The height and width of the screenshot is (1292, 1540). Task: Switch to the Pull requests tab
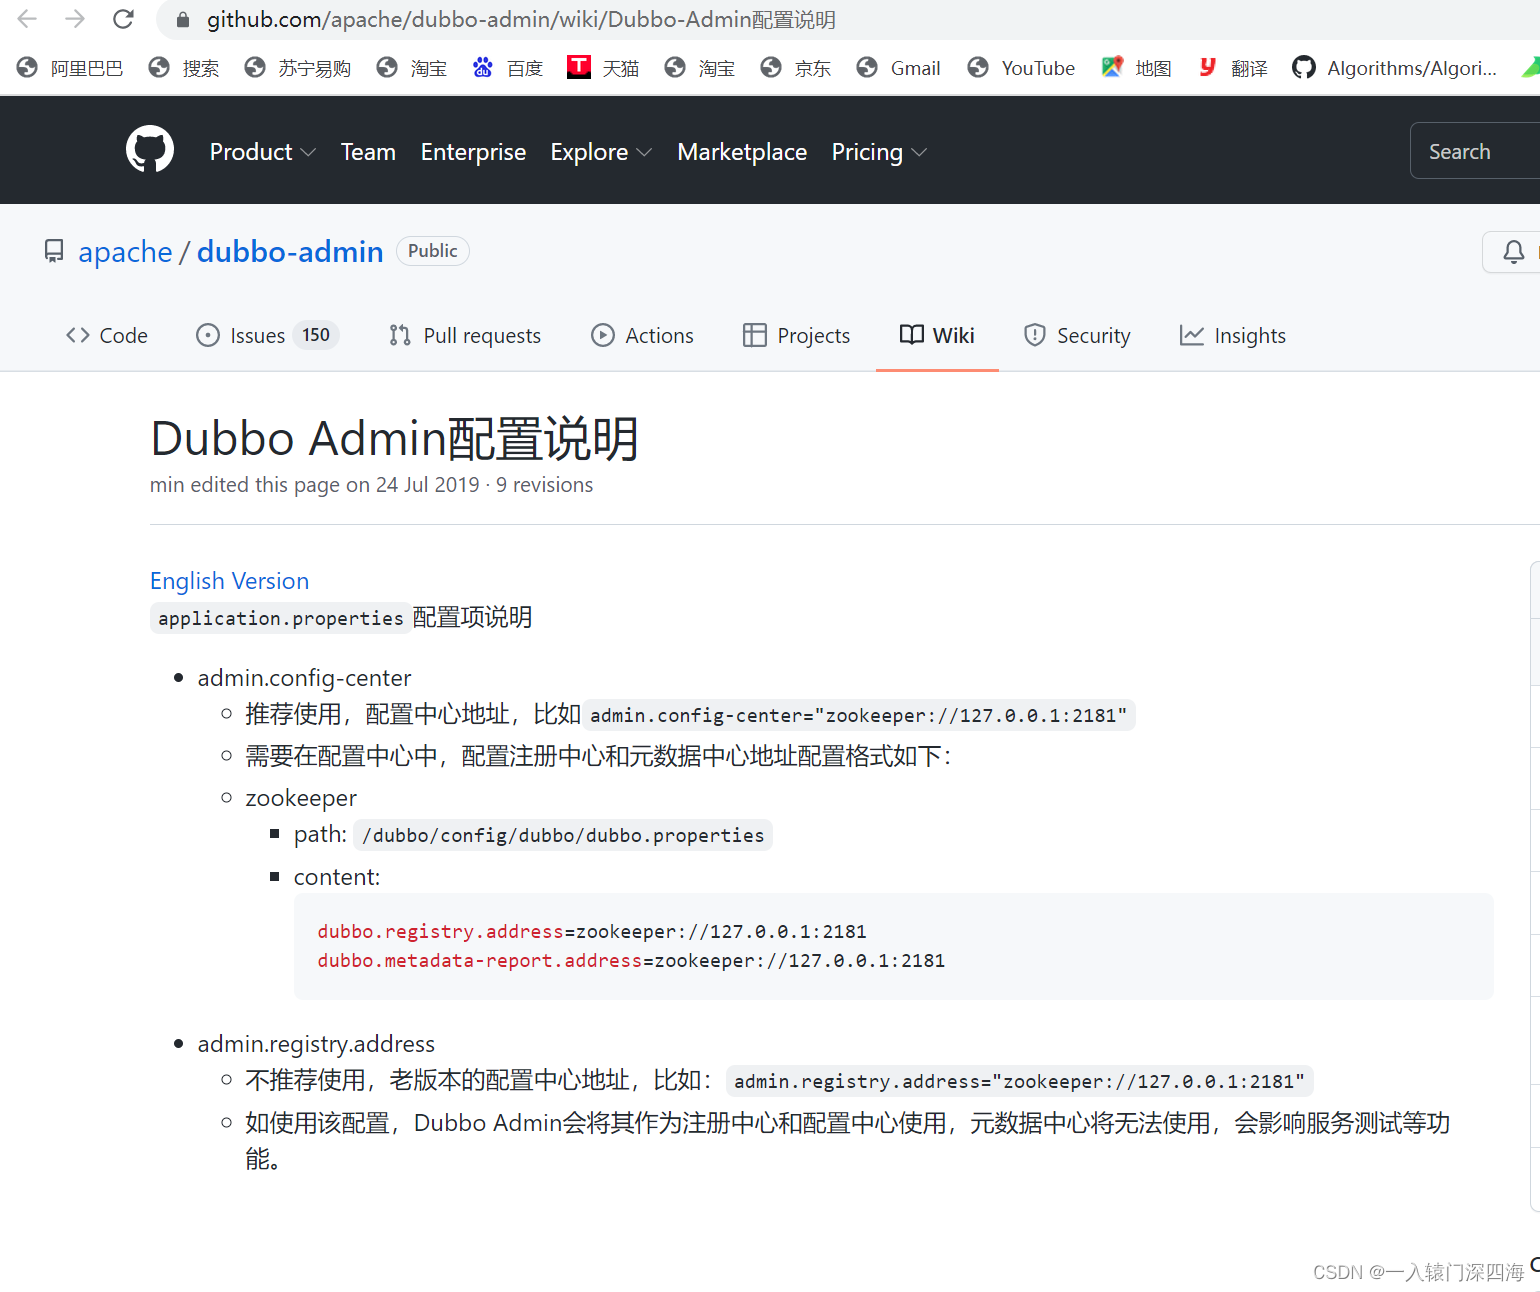465,336
